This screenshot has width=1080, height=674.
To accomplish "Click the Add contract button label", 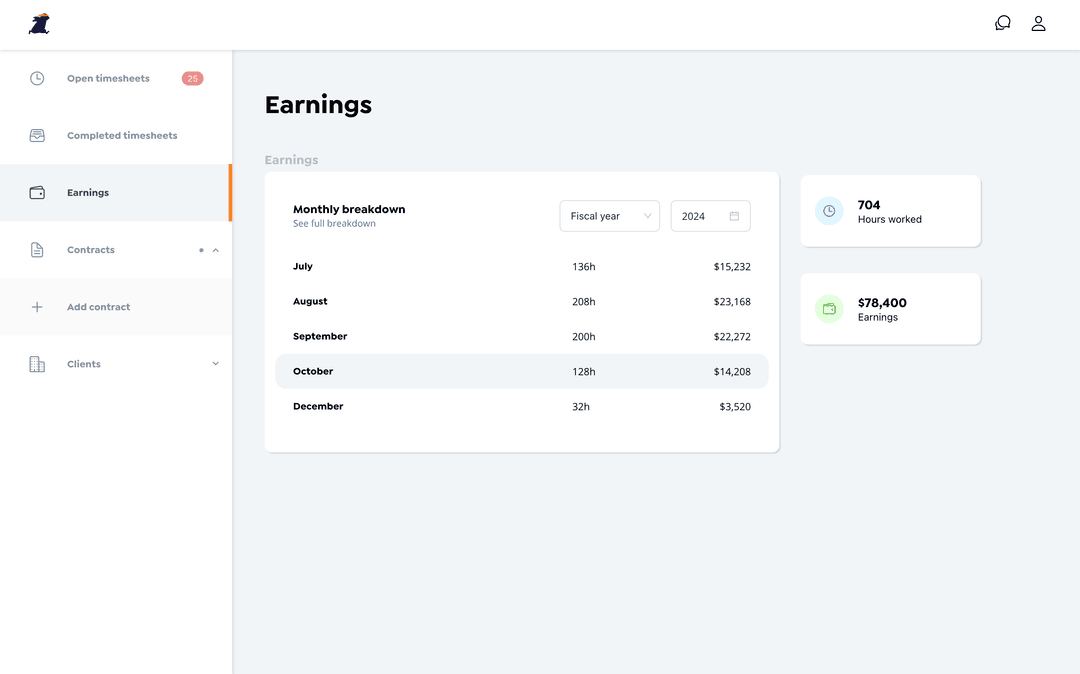I will point(99,307).
